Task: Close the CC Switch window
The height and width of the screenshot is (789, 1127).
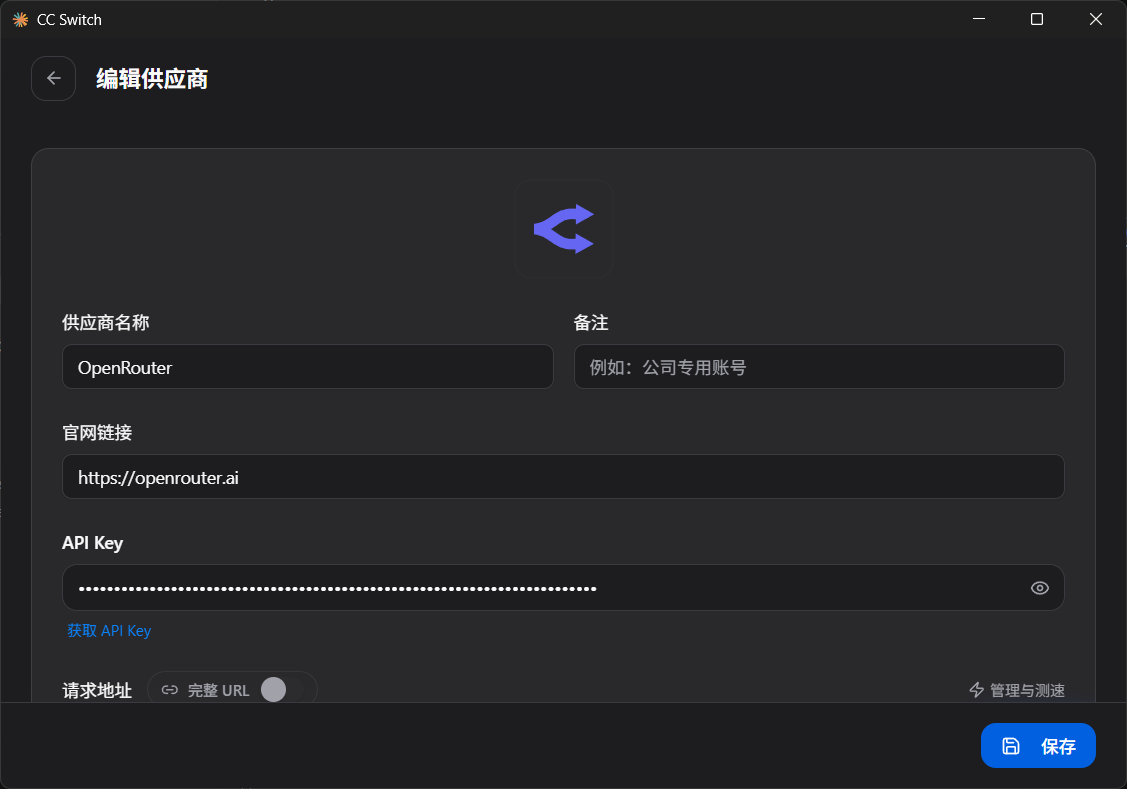Action: pos(1095,19)
